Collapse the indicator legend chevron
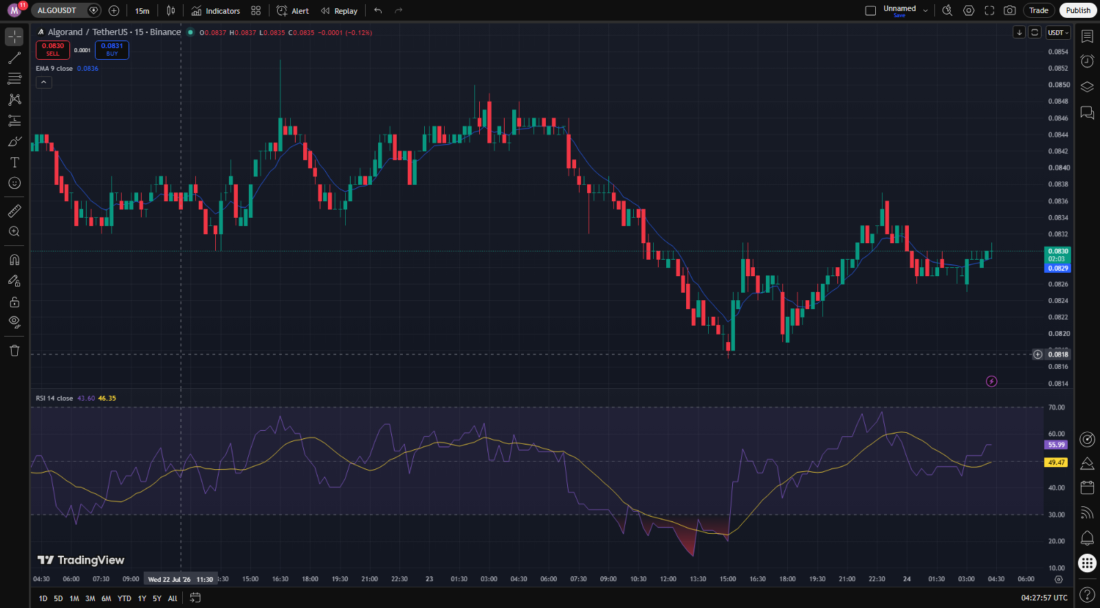Image resolution: width=1100 pixels, height=608 pixels. [43, 82]
